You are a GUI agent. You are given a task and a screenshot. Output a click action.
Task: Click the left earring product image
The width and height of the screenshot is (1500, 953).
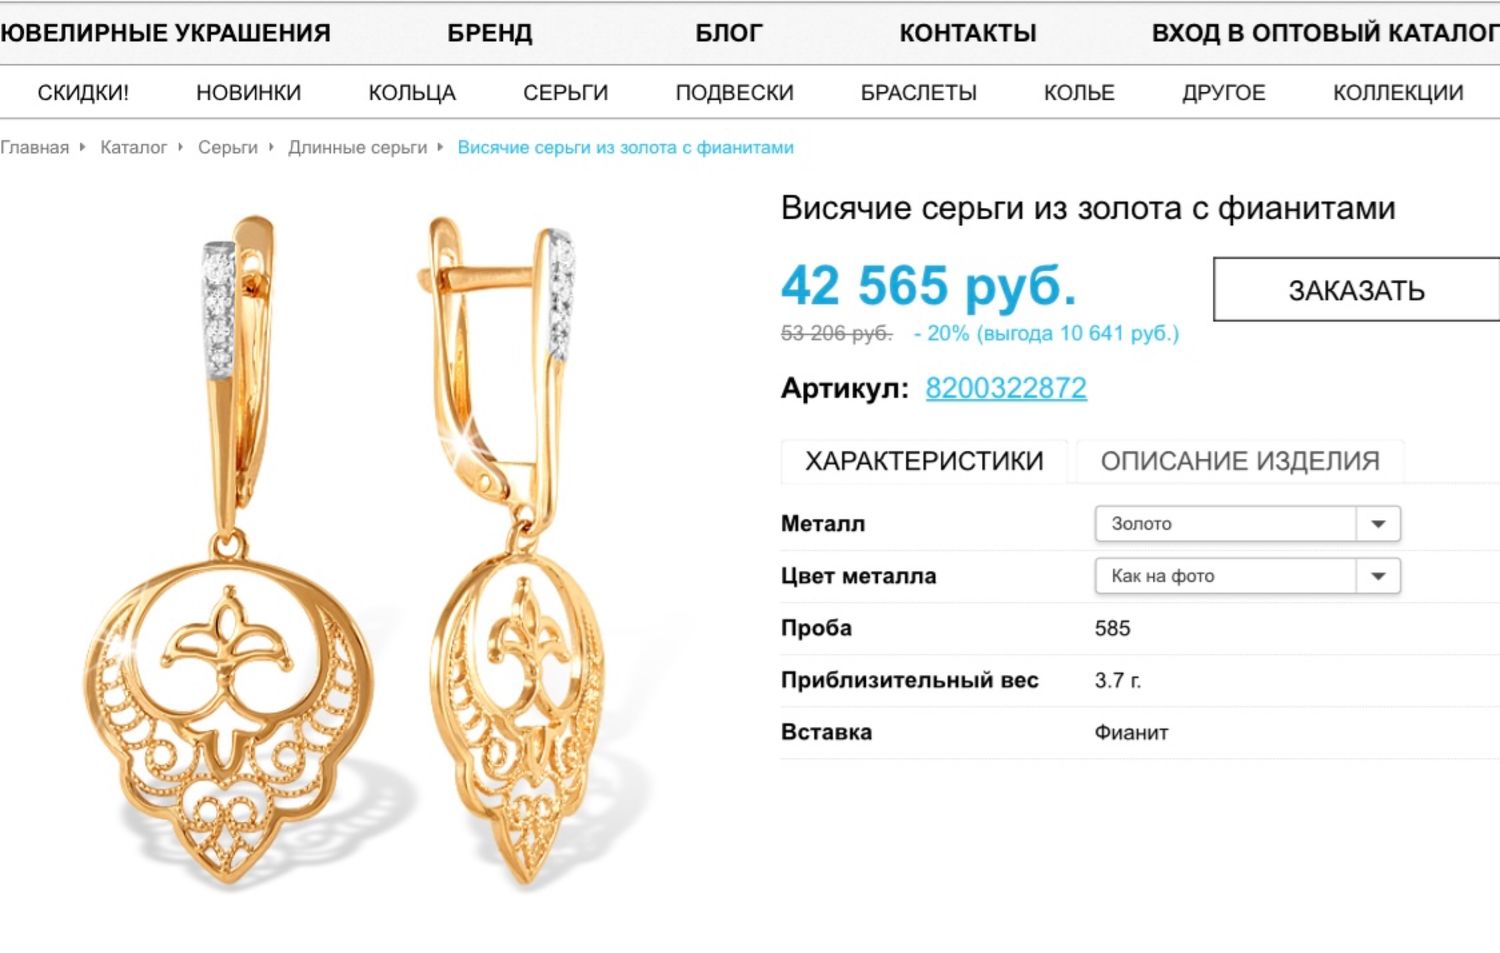(x=230, y=550)
